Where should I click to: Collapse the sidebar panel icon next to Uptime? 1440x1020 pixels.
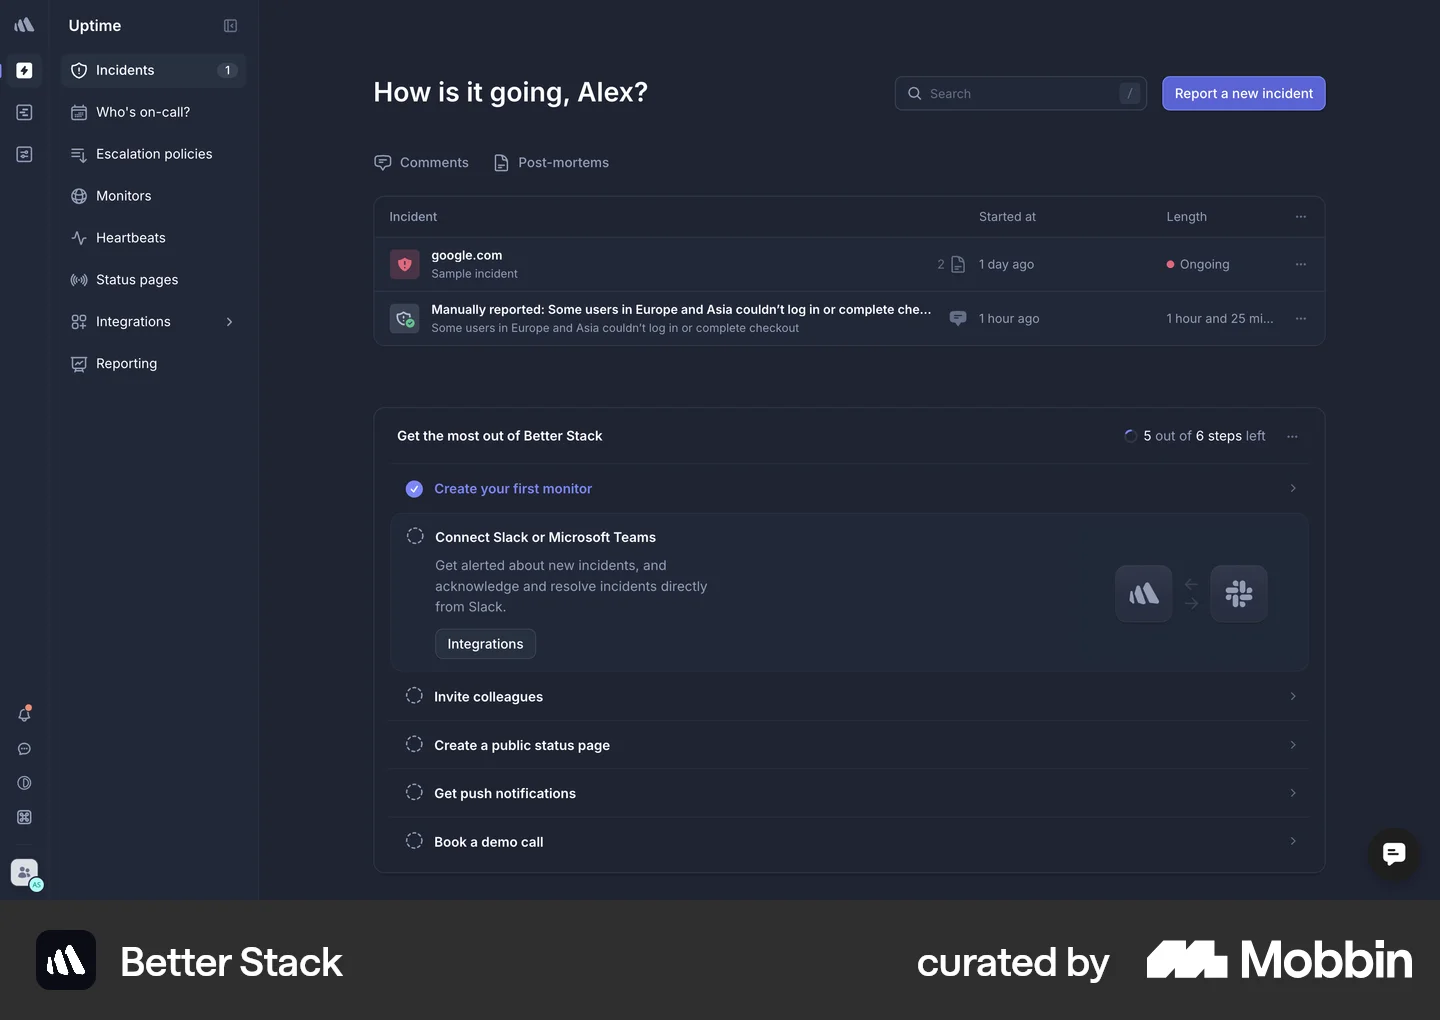pos(230,26)
